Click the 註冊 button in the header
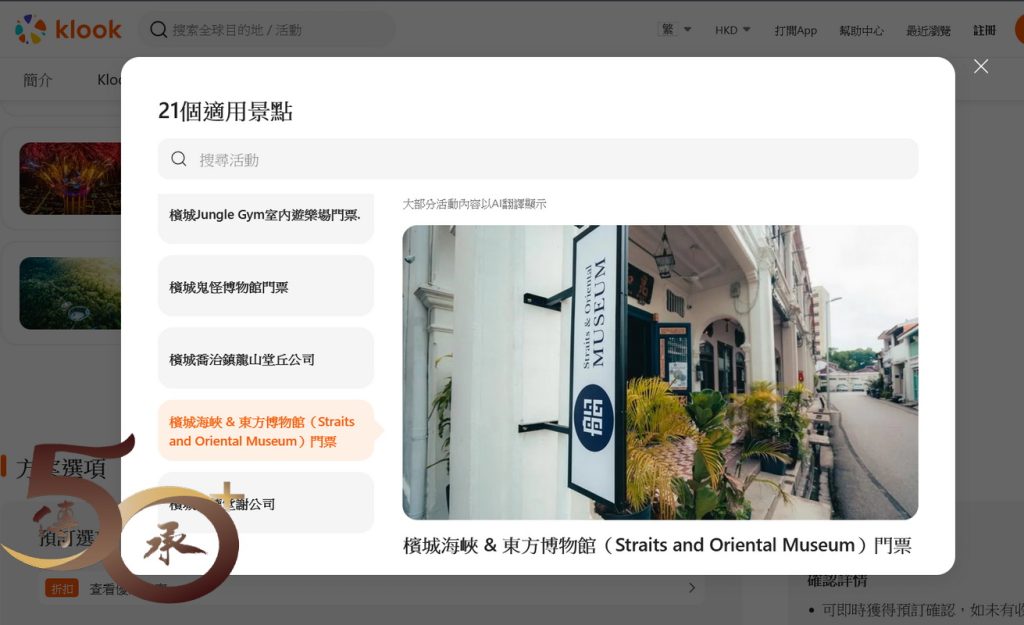 coord(984,30)
